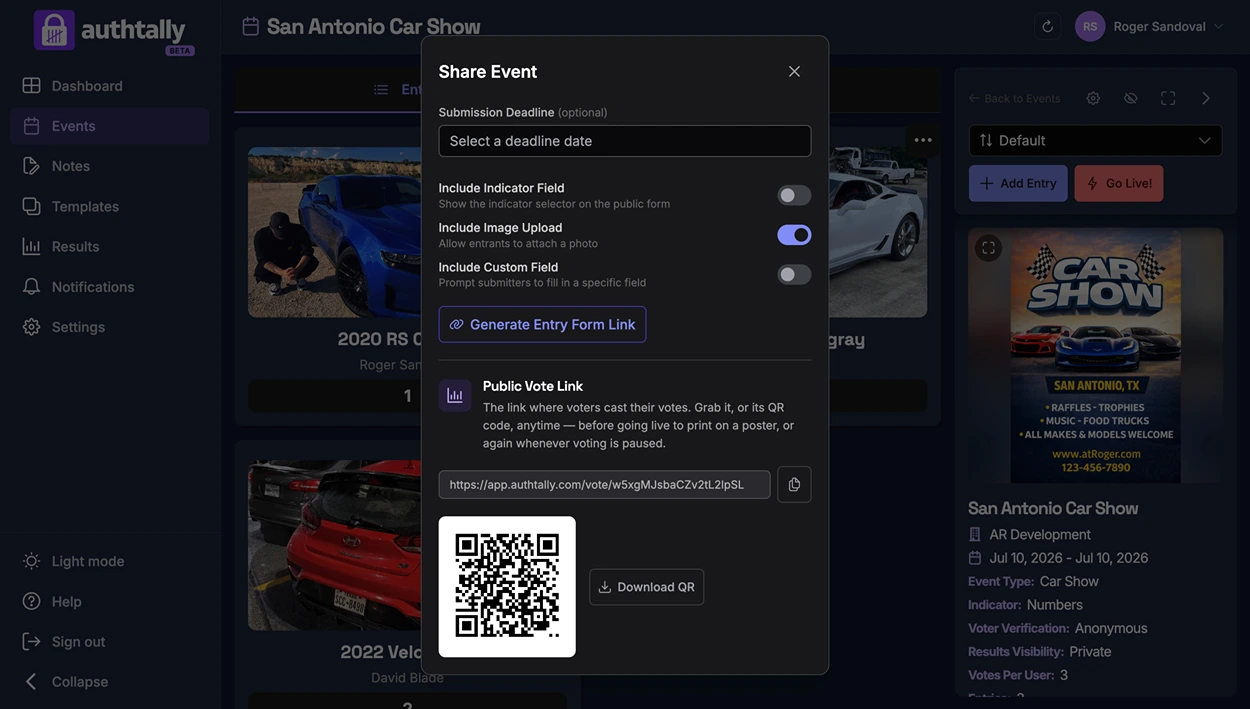
Task: Open the Default sort dropdown
Action: [1096, 141]
